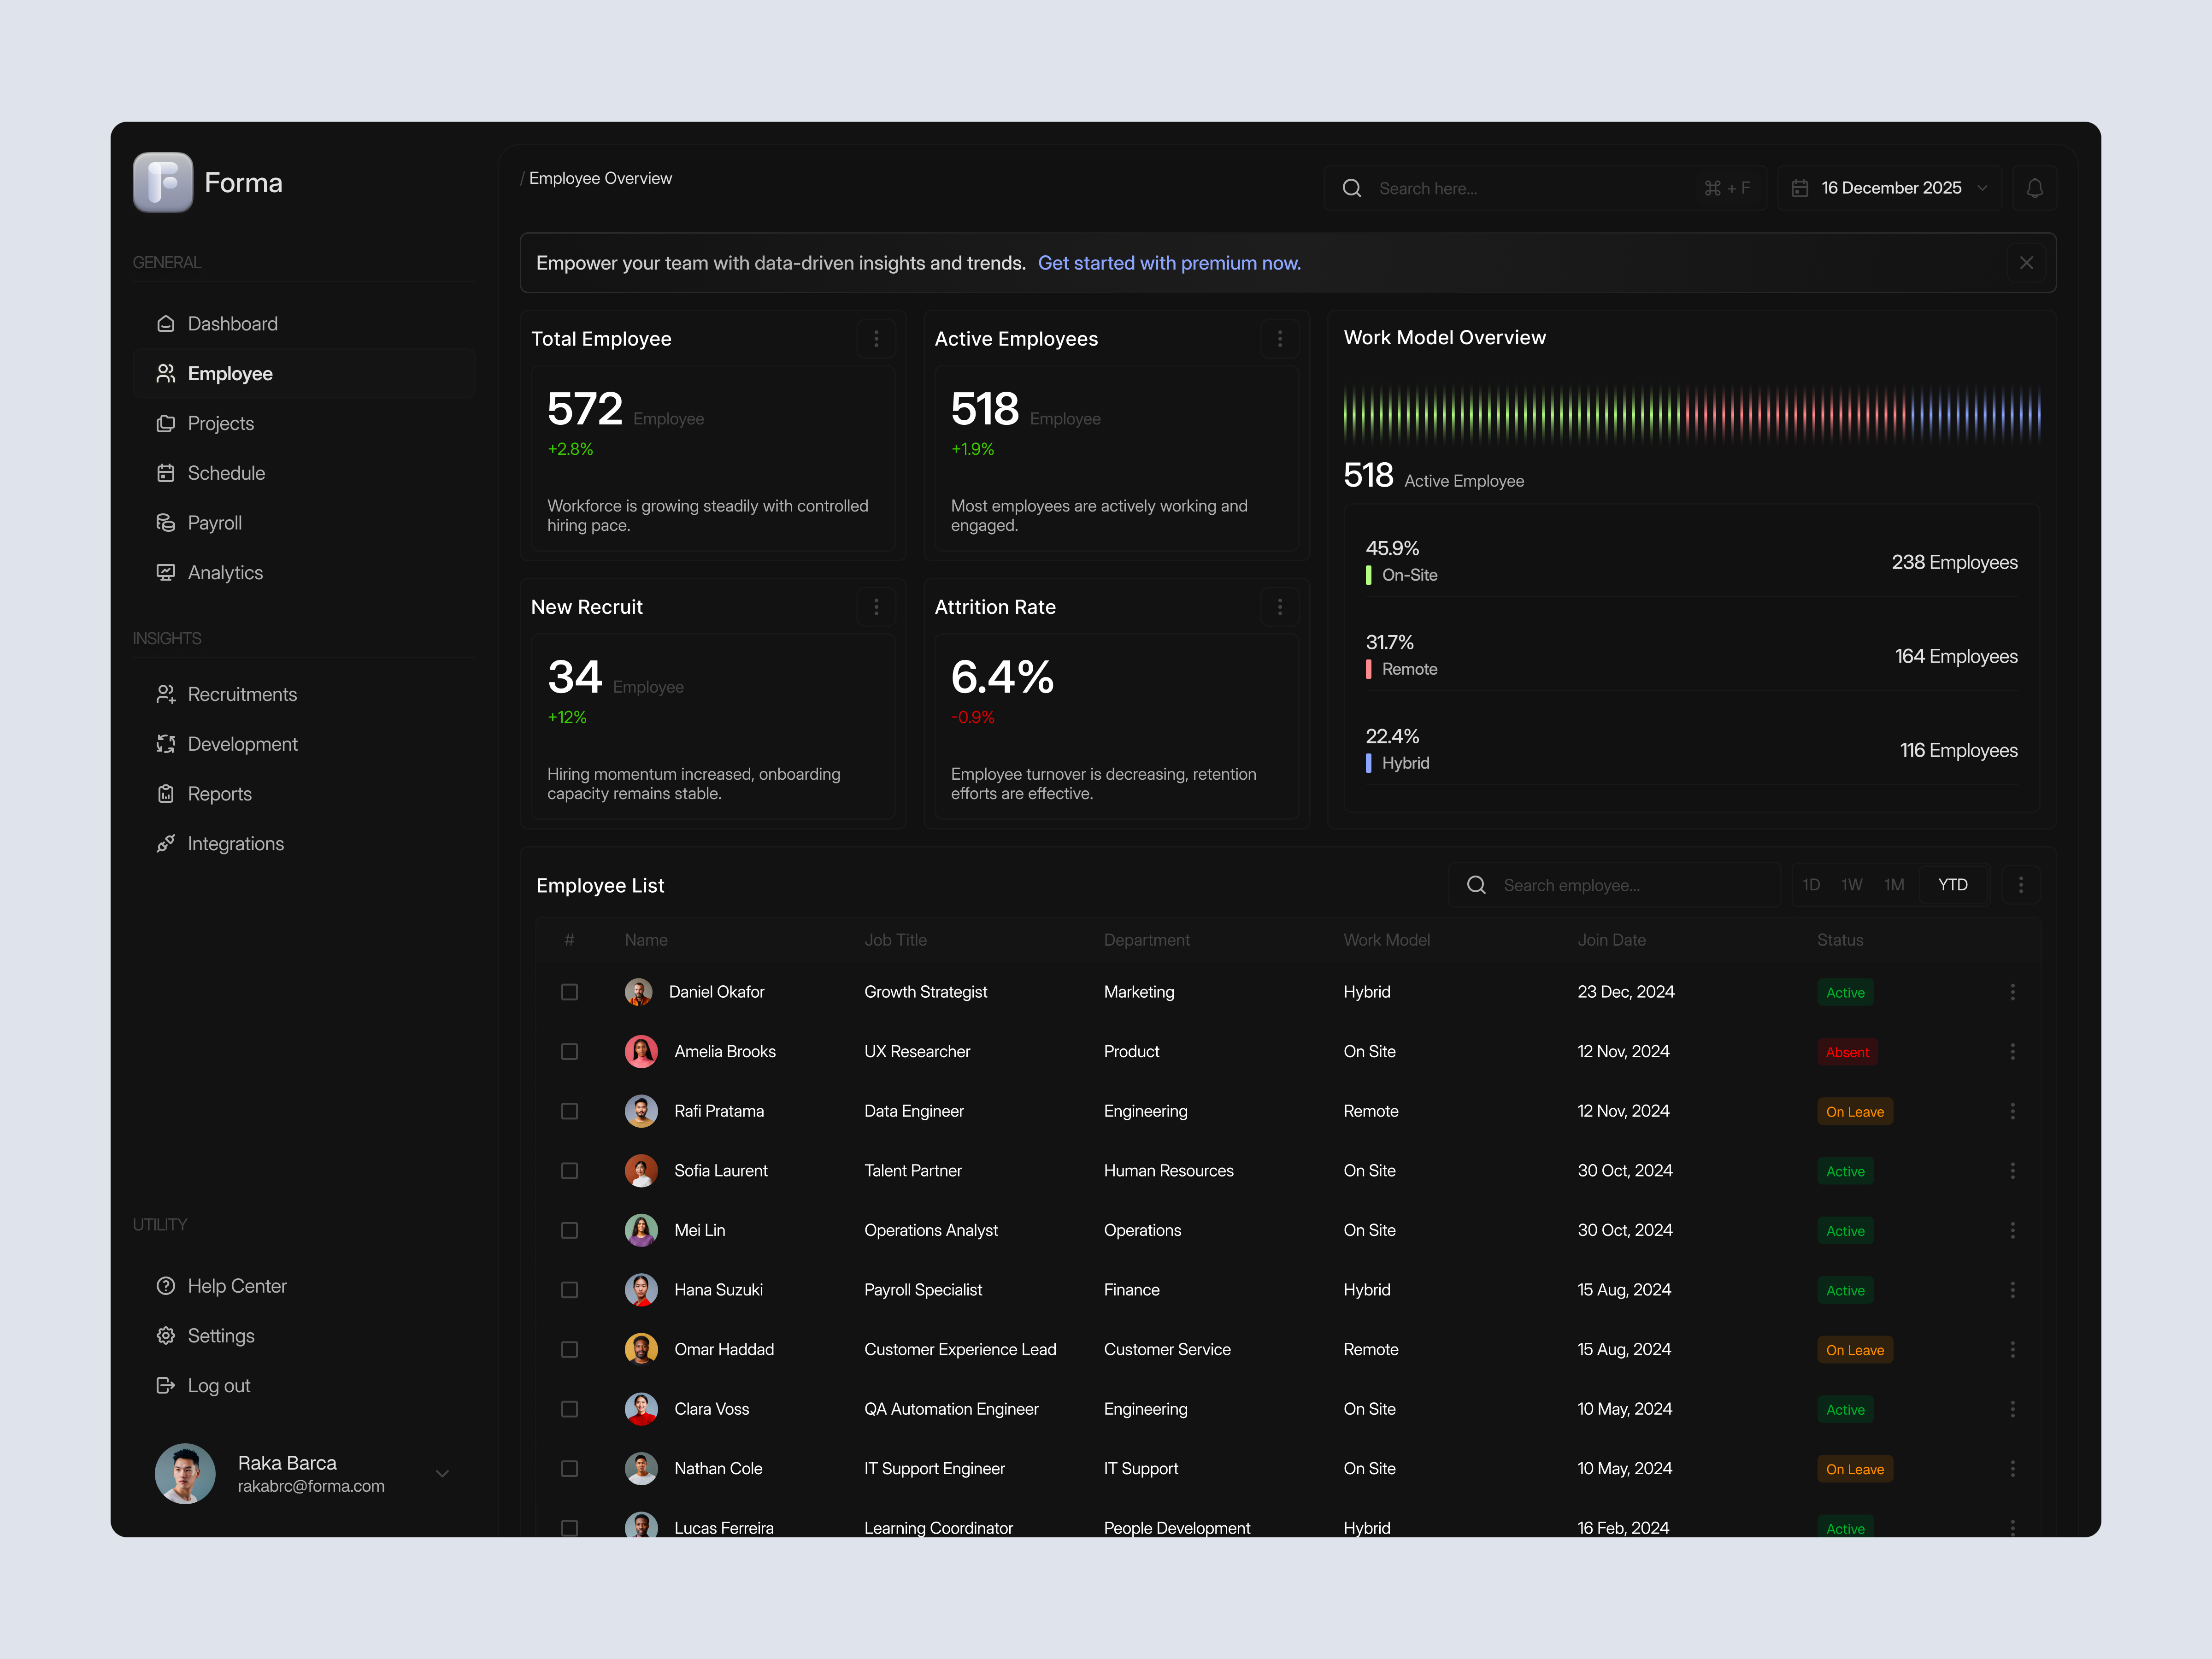
Task: Open the Payroll section via its icon
Action: (166, 522)
